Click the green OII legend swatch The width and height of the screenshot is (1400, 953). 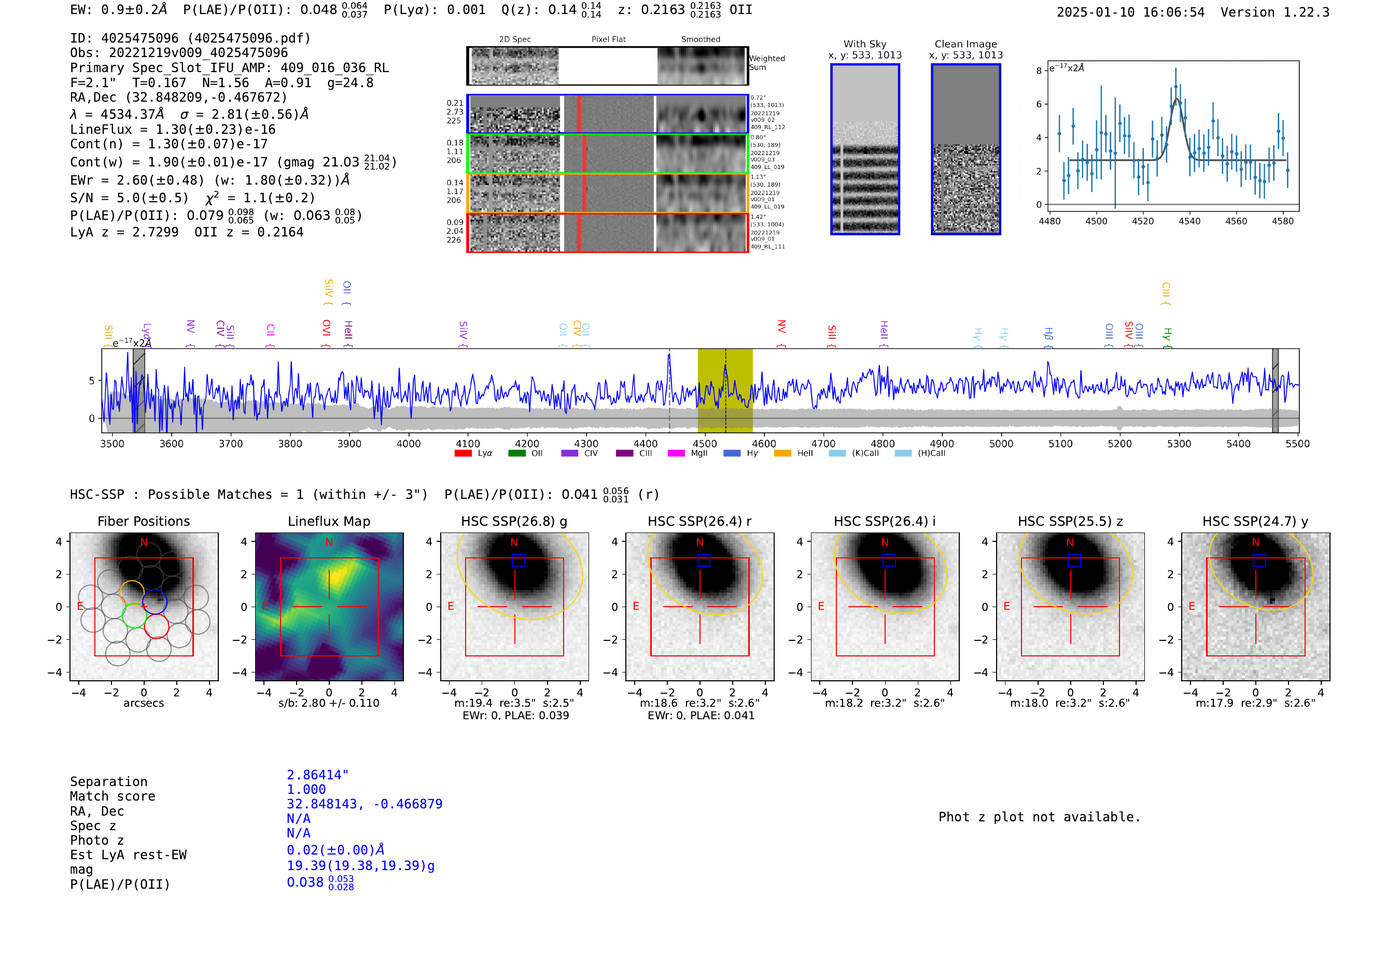point(516,454)
